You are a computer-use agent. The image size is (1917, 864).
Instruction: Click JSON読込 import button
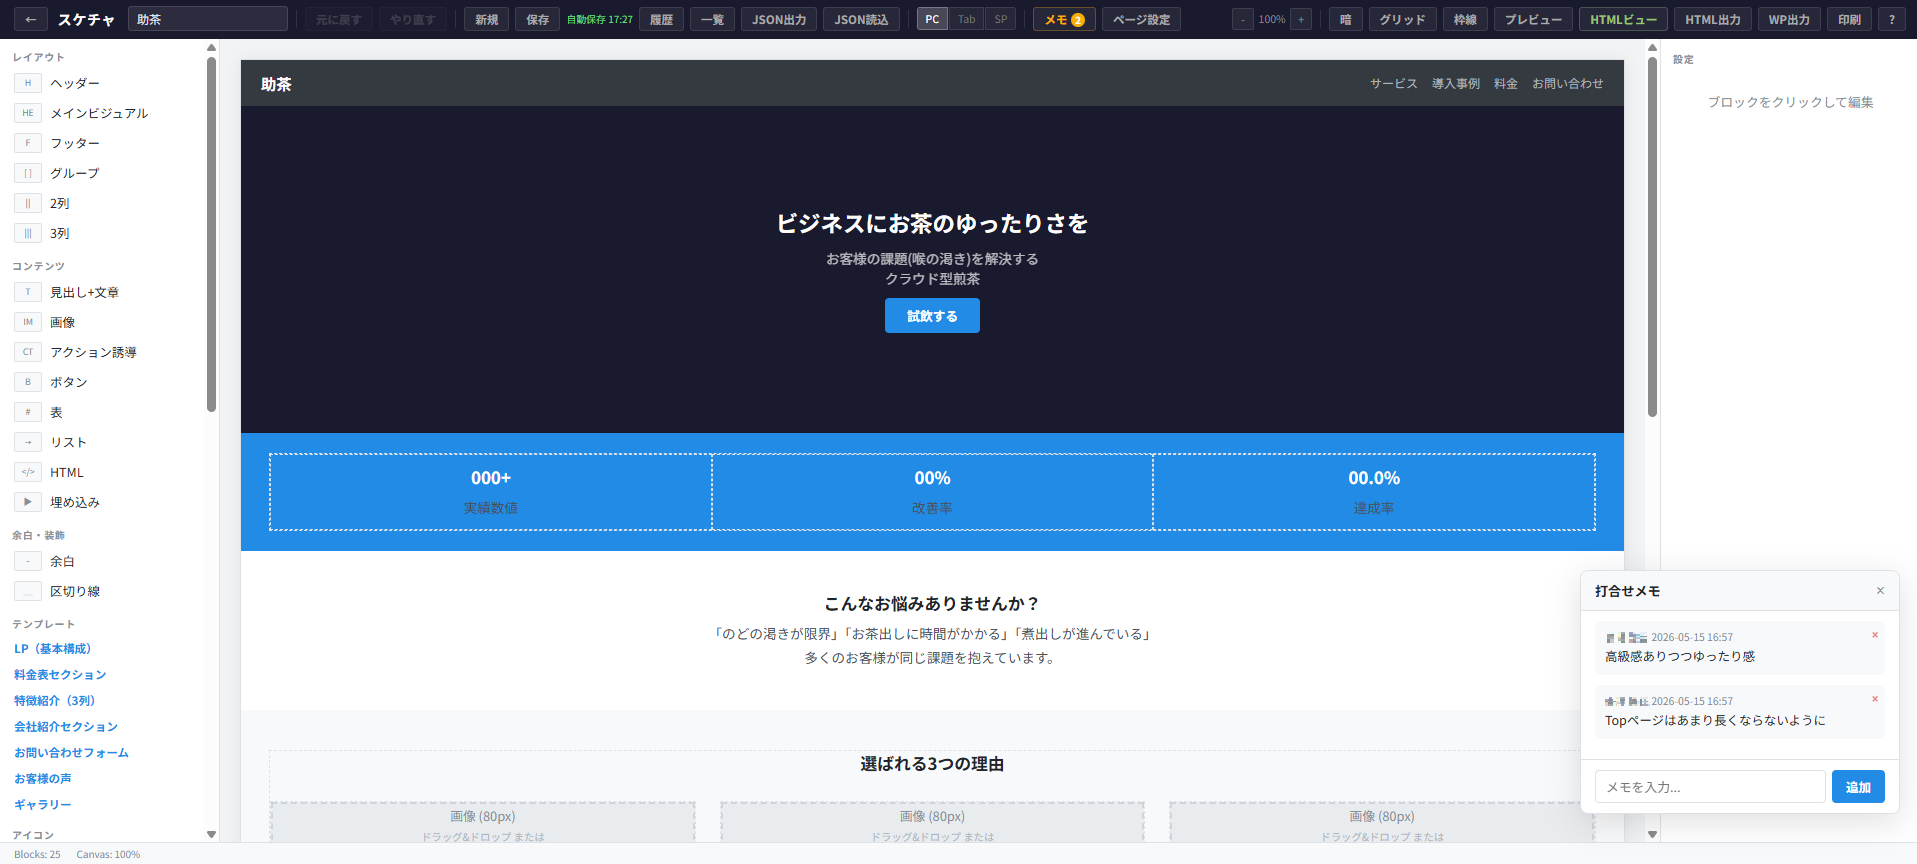click(x=861, y=19)
